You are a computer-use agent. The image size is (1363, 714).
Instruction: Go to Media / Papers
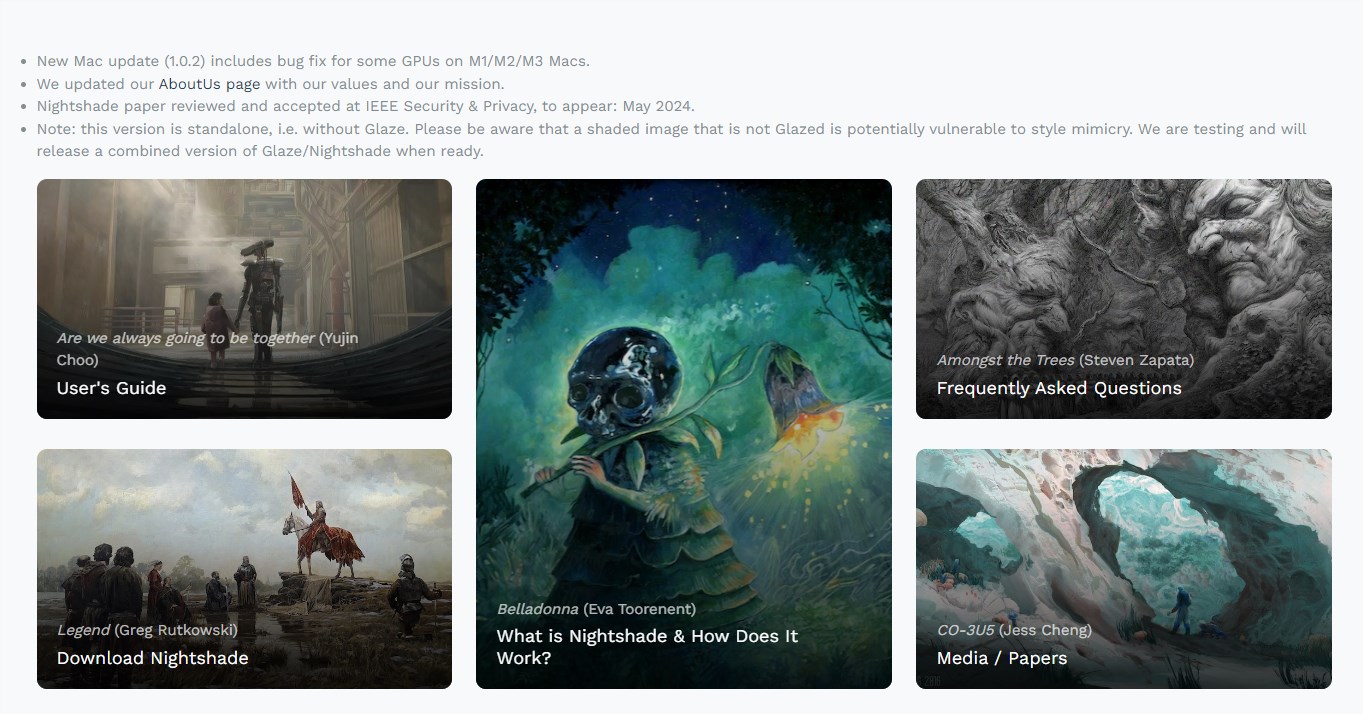[x=1002, y=658]
